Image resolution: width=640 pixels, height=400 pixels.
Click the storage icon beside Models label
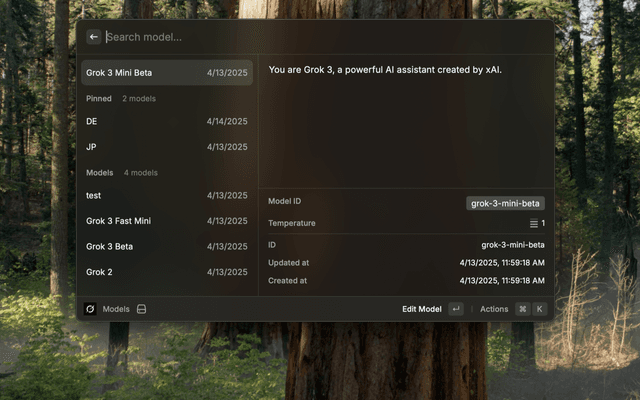coord(142,309)
